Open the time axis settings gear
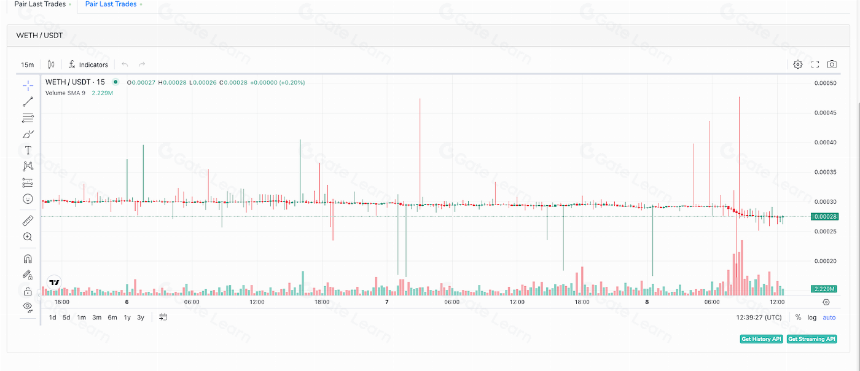860x371 pixels. pos(827,302)
